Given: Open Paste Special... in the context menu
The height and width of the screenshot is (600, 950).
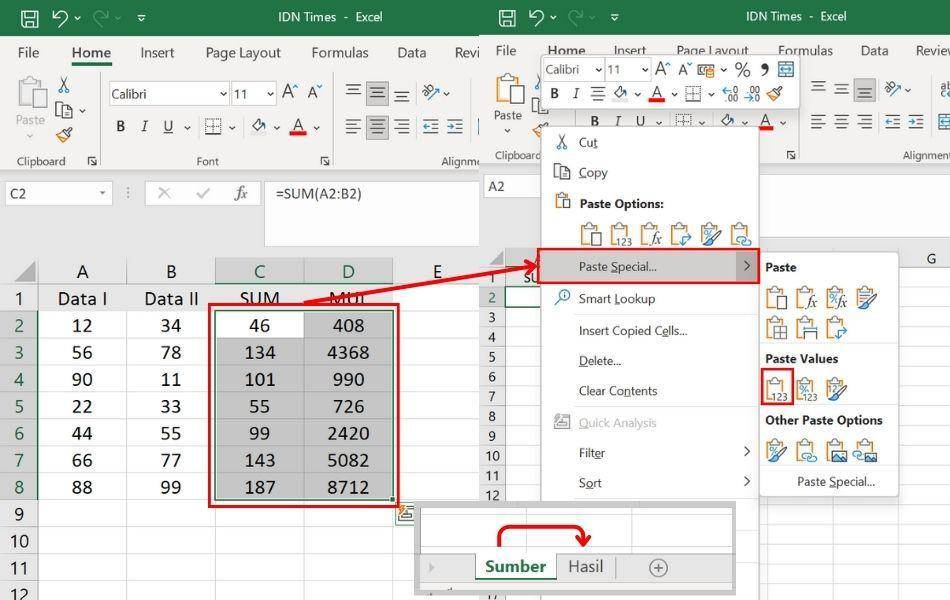Looking at the screenshot, I should [x=648, y=266].
